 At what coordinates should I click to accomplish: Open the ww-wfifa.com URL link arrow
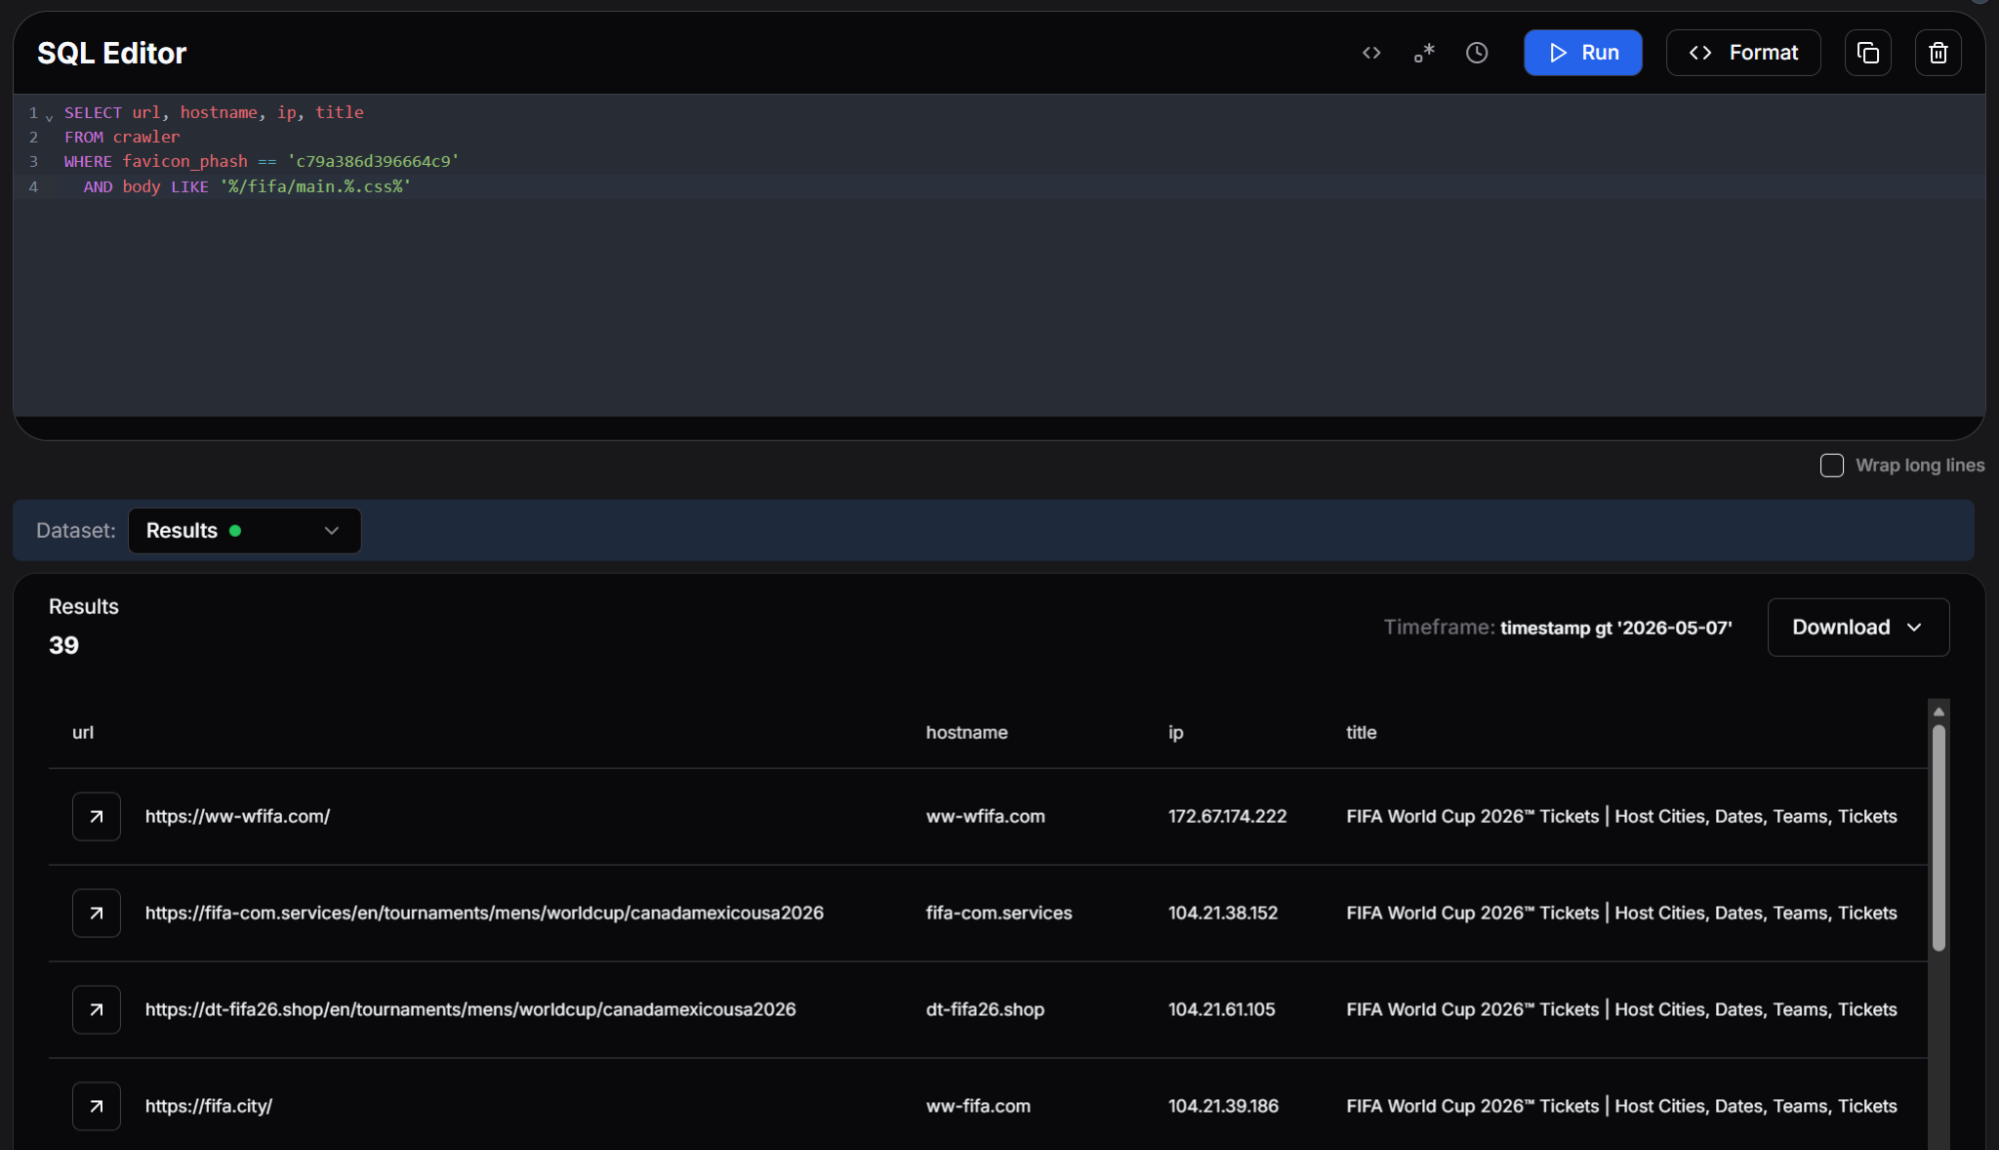click(x=96, y=817)
